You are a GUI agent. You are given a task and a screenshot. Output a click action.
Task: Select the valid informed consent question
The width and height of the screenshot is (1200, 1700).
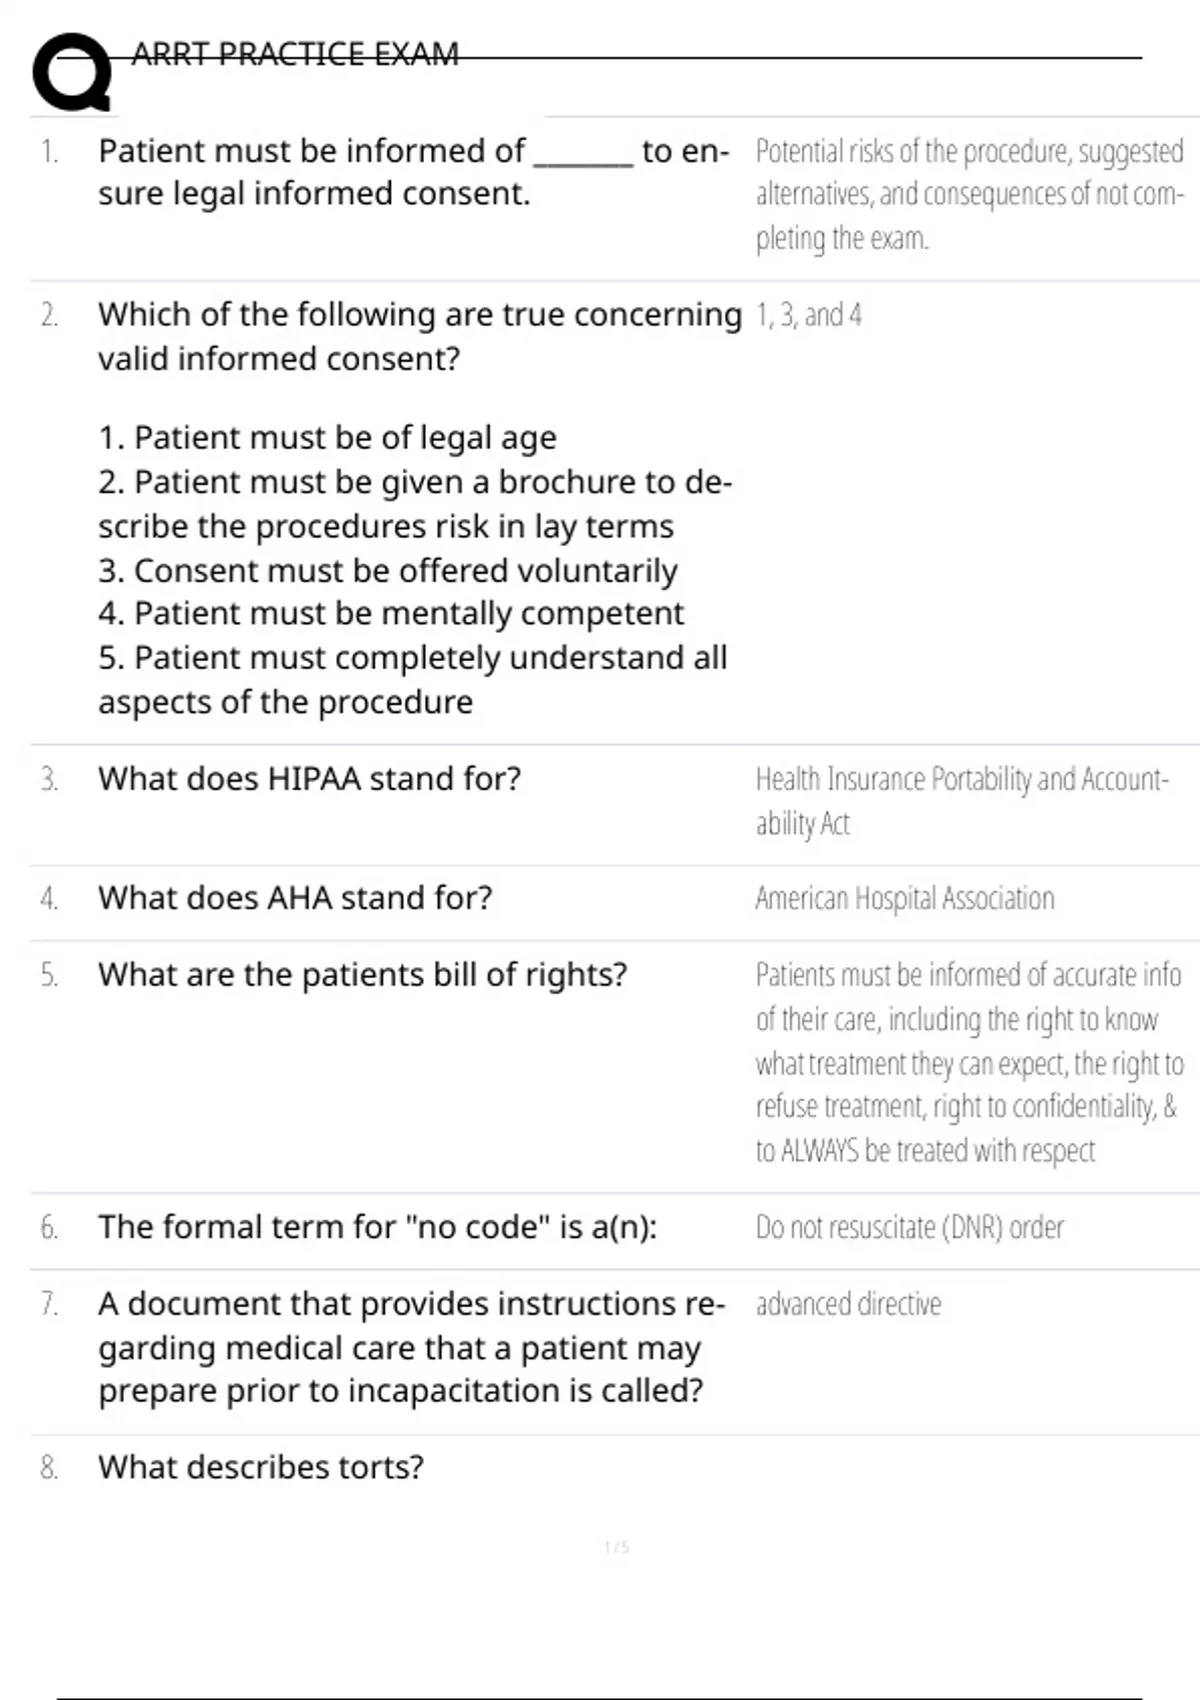click(419, 336)
